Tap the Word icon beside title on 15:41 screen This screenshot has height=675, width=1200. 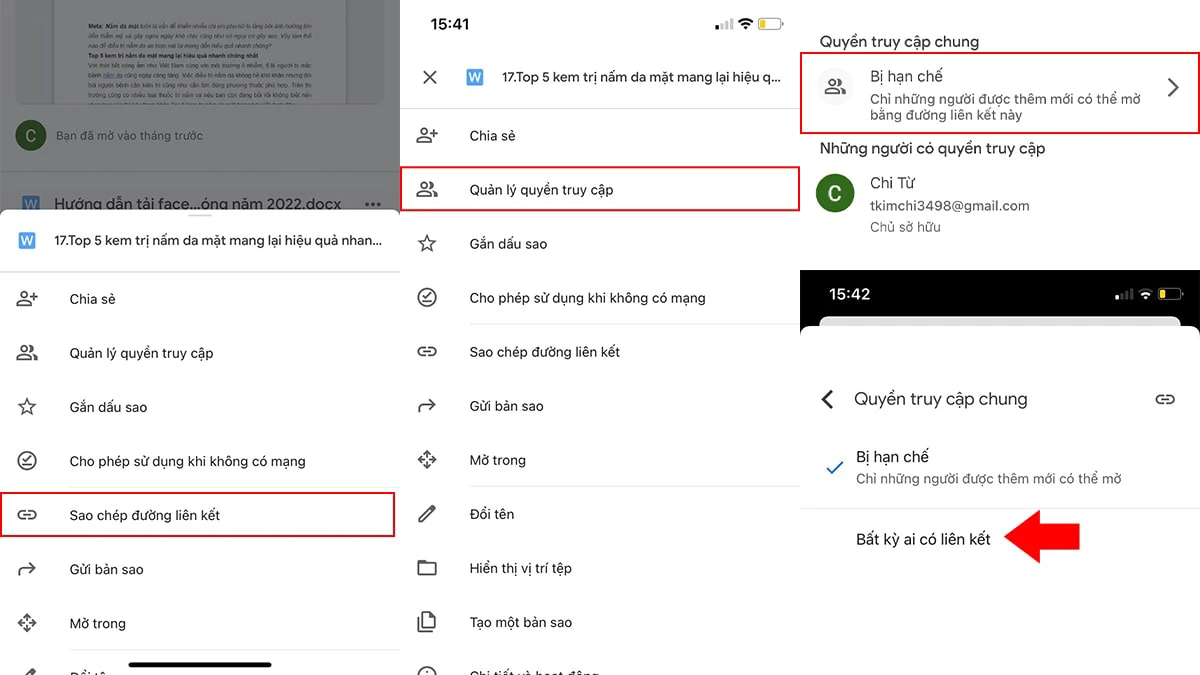[475, 77]
